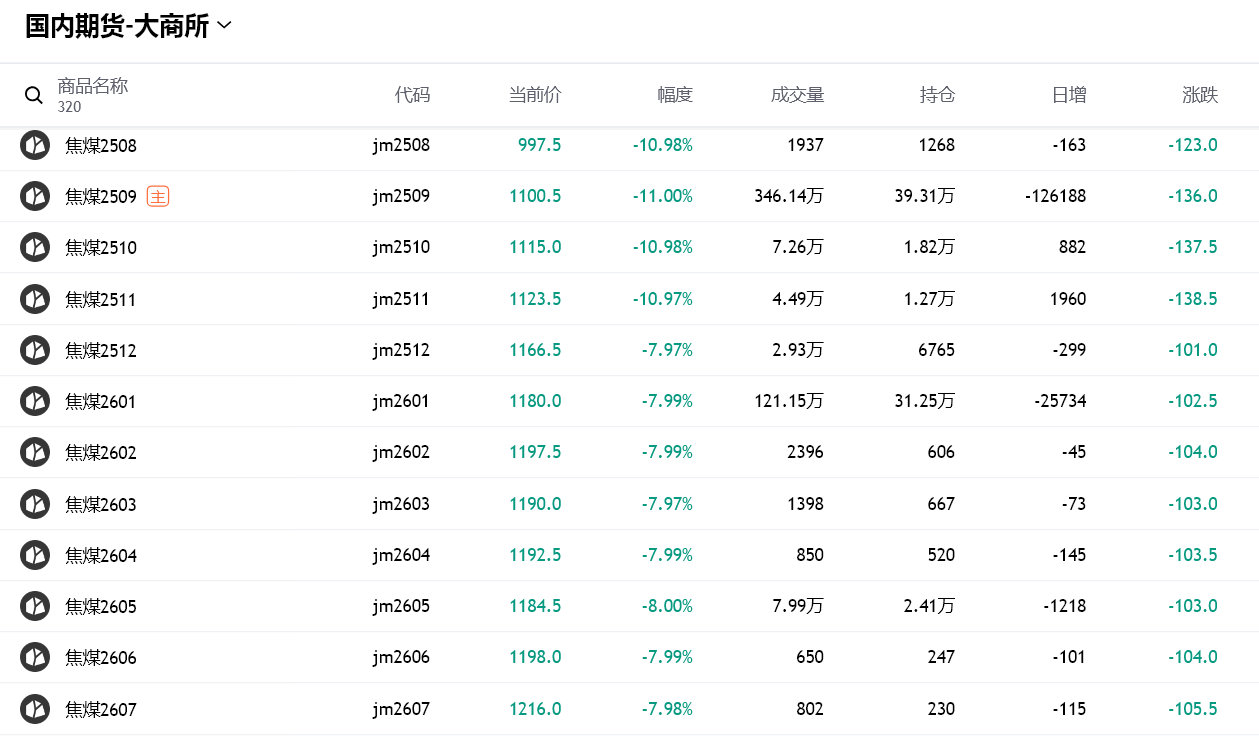
Task: Click the commodity icon for 焦煤2606
Action: (35, 657)
